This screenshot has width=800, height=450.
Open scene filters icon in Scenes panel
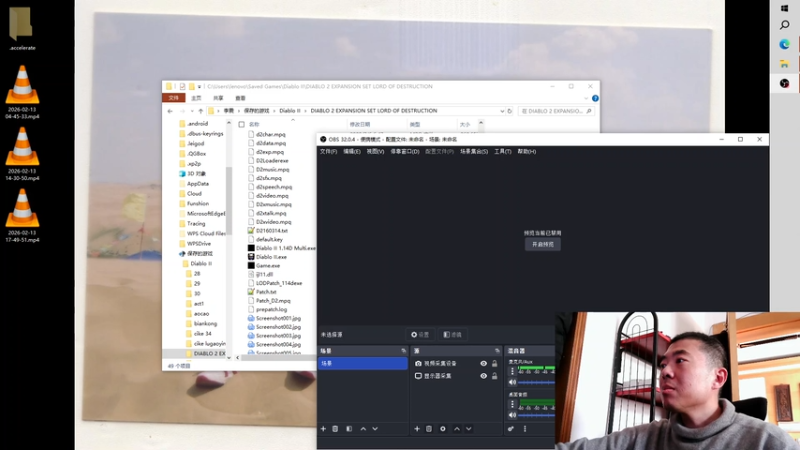tap(349, 429)
